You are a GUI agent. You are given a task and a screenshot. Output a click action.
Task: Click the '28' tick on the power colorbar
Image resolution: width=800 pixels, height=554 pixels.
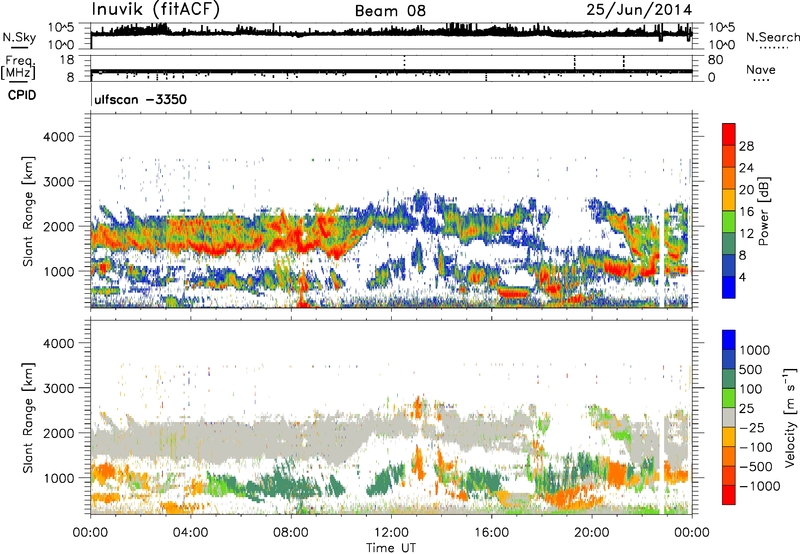746,146
